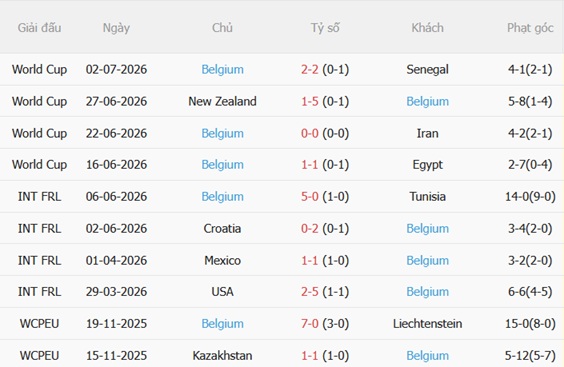This screenshot has height=367, width=564.
Task: Click Belgium link in USA match row
Action: pos(427,292)
